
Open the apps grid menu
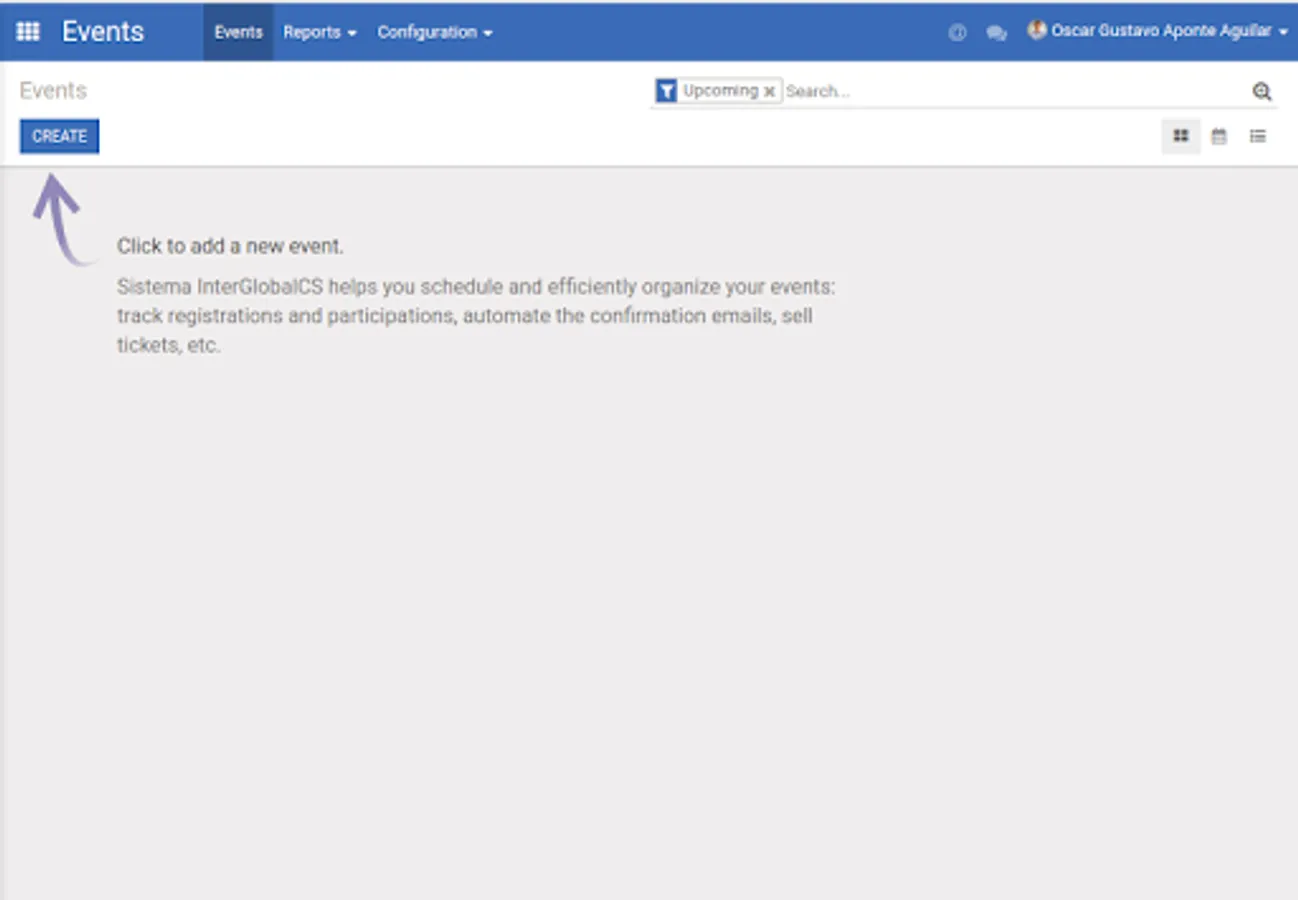coord(28,32)
